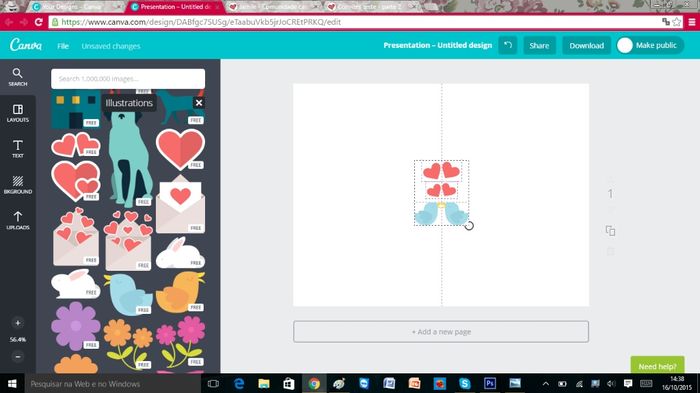The width and height of the screenshot is (700, 393).
Task: Open Photoshop from taskbar
Action: [490, 384]
